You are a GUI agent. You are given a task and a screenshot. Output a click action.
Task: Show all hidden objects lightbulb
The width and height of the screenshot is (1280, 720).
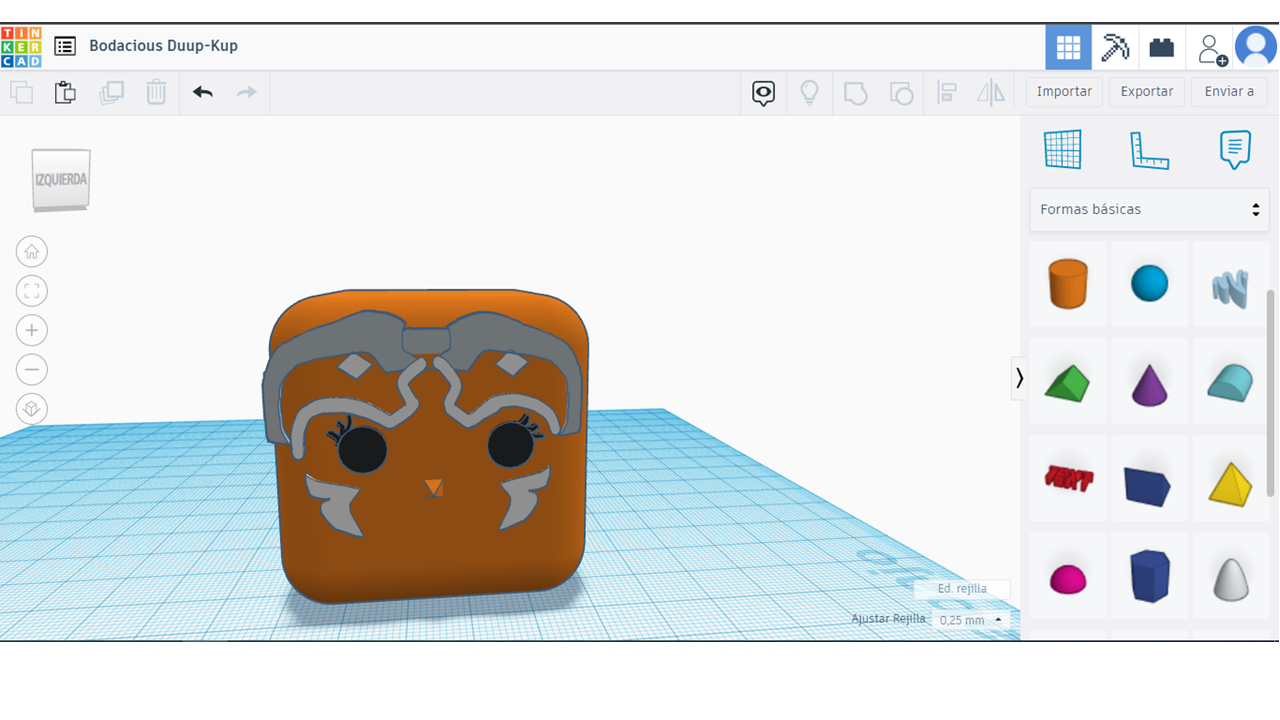point(809,93)
